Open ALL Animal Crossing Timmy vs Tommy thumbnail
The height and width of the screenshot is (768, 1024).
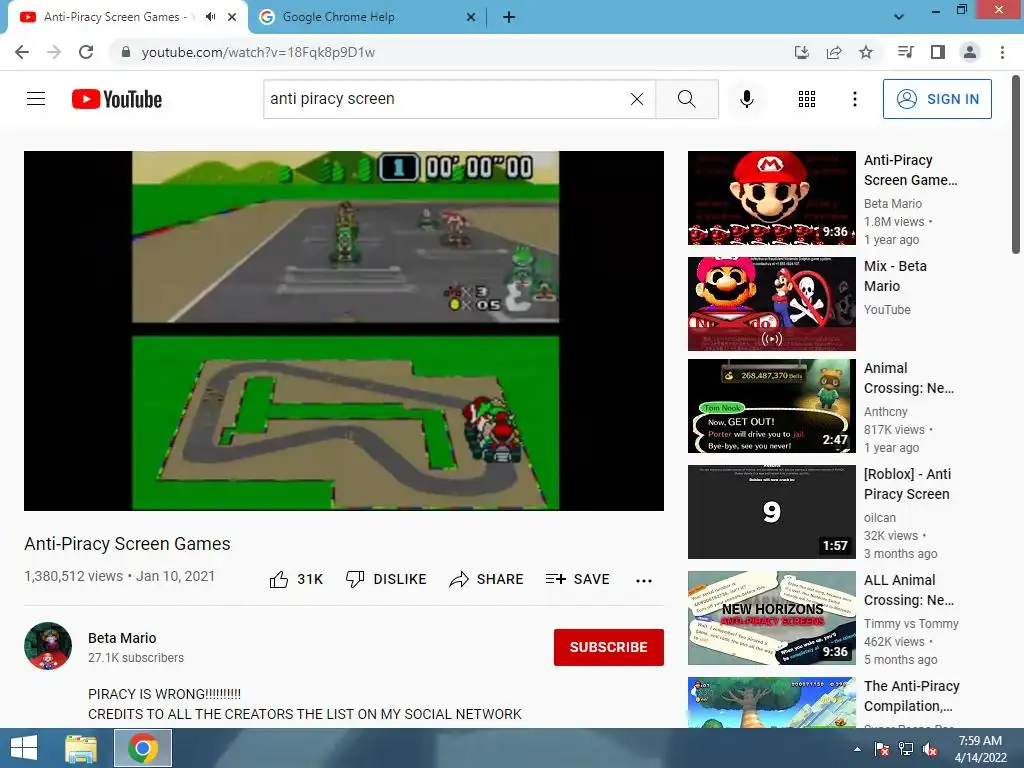[771, 618]
